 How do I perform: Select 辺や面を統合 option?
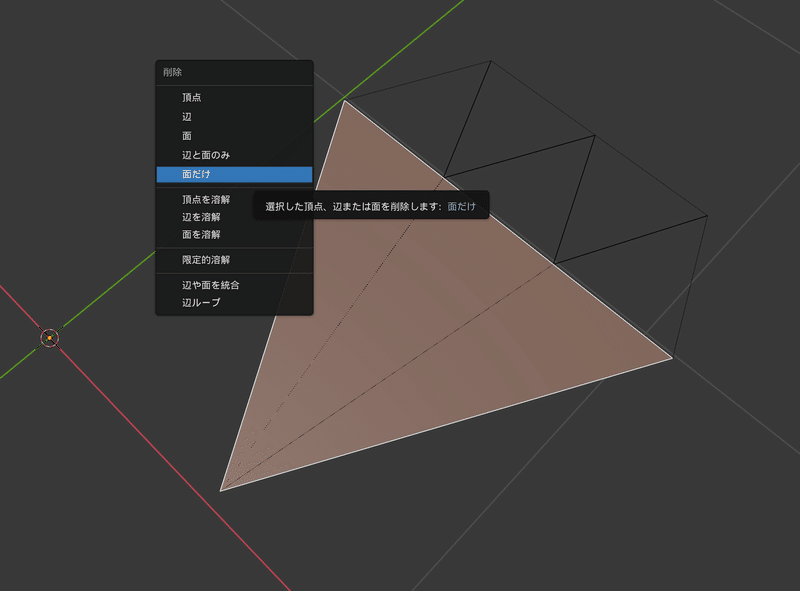[234, 285]
